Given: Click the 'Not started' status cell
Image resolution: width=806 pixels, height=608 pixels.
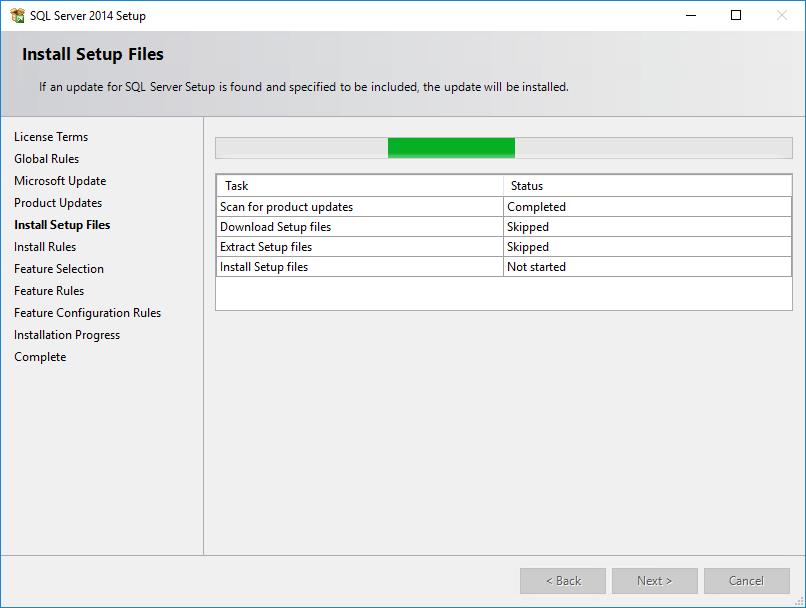Looking at the screenshot, I should [x=647, y=267].
